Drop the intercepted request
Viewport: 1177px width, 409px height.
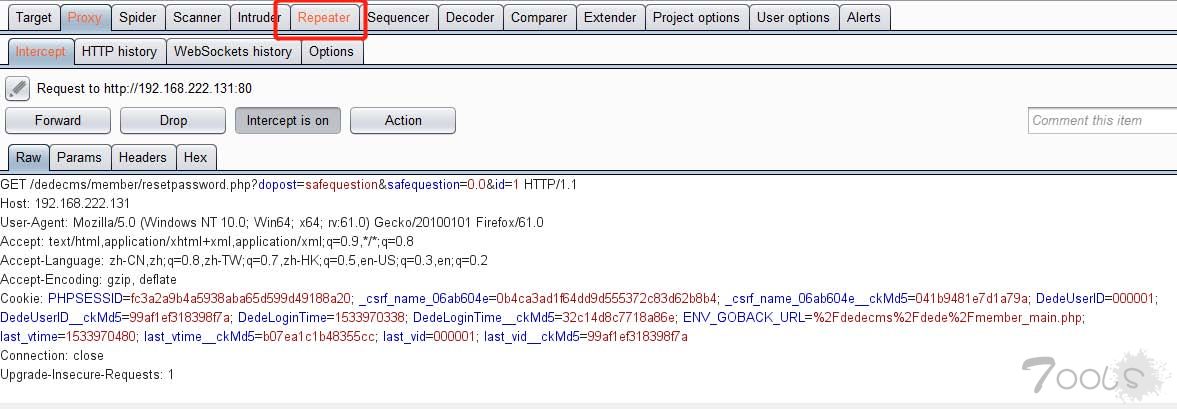pos(173,120)
